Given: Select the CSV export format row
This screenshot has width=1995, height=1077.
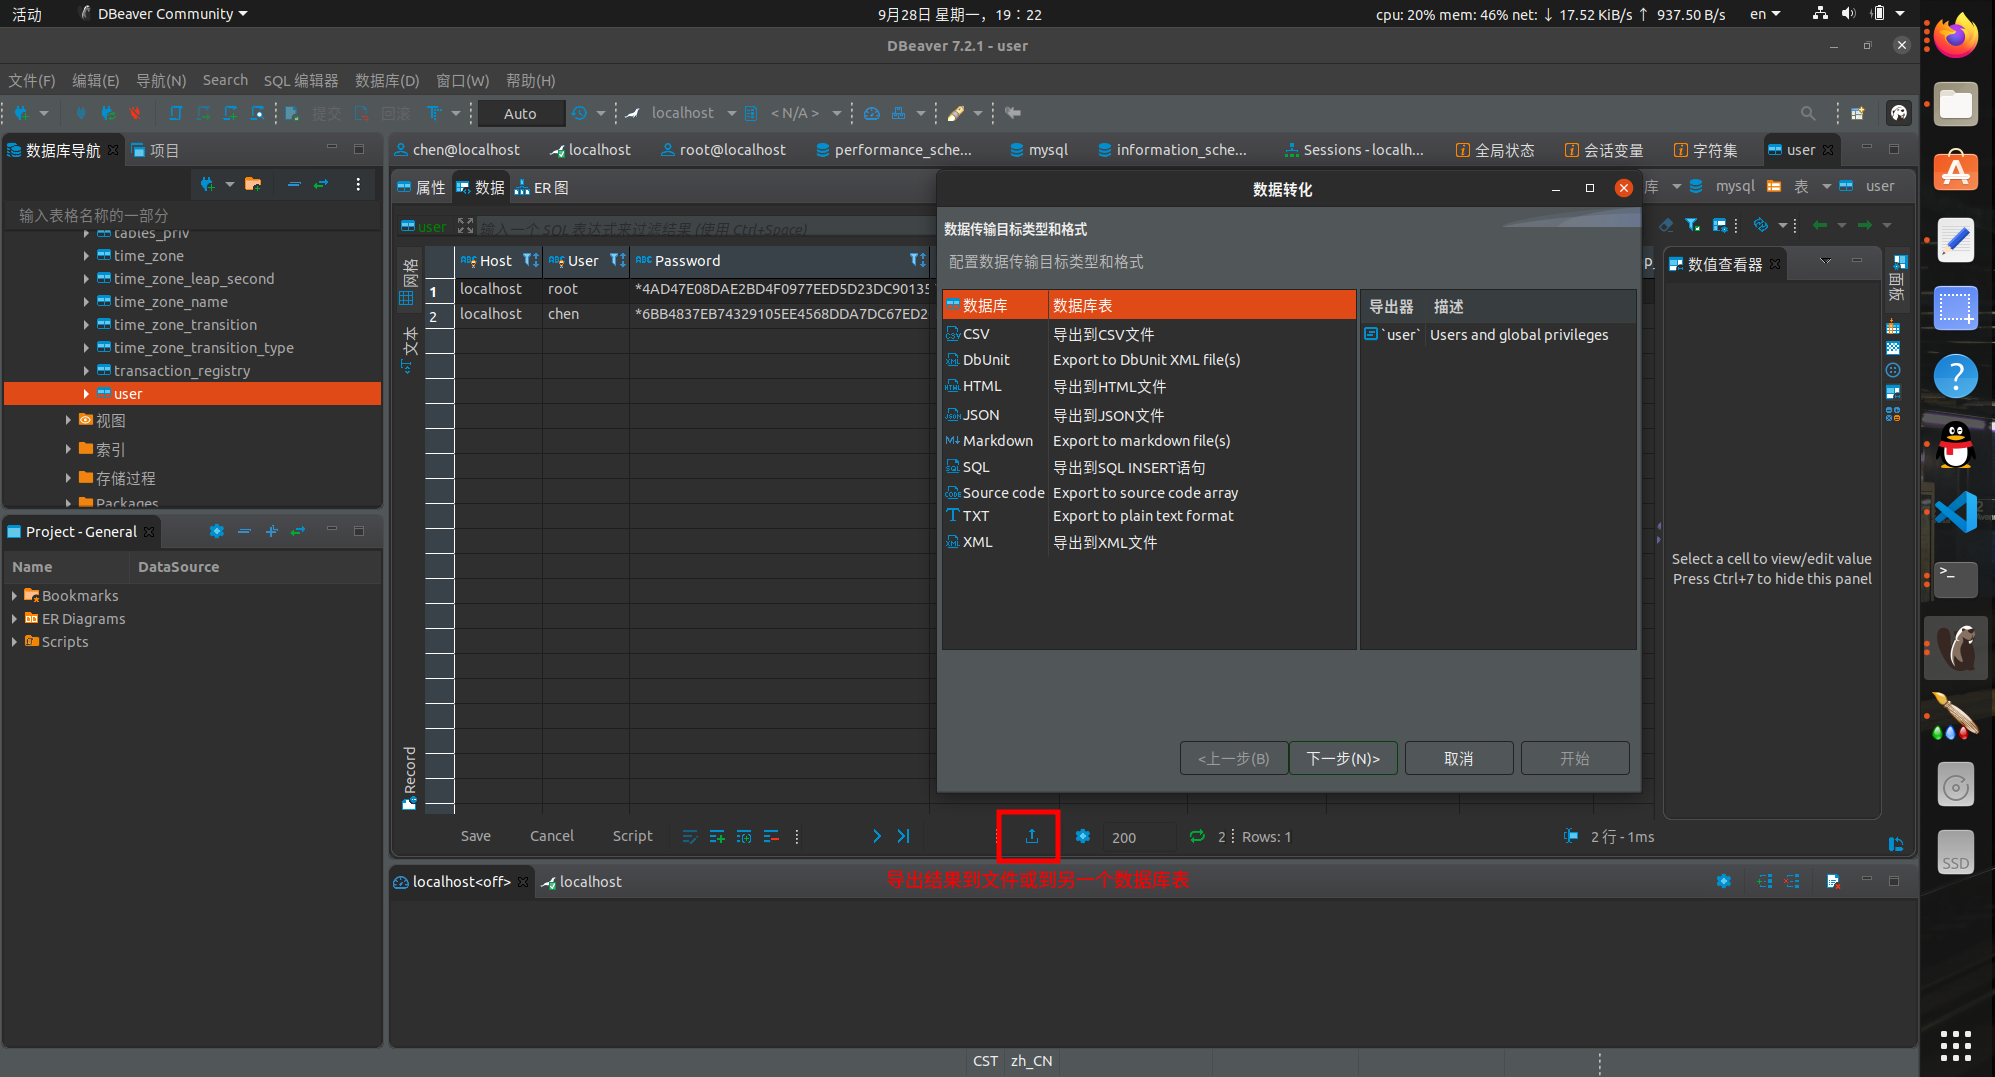Looking at the screenshot, I should coord(1149,334).
